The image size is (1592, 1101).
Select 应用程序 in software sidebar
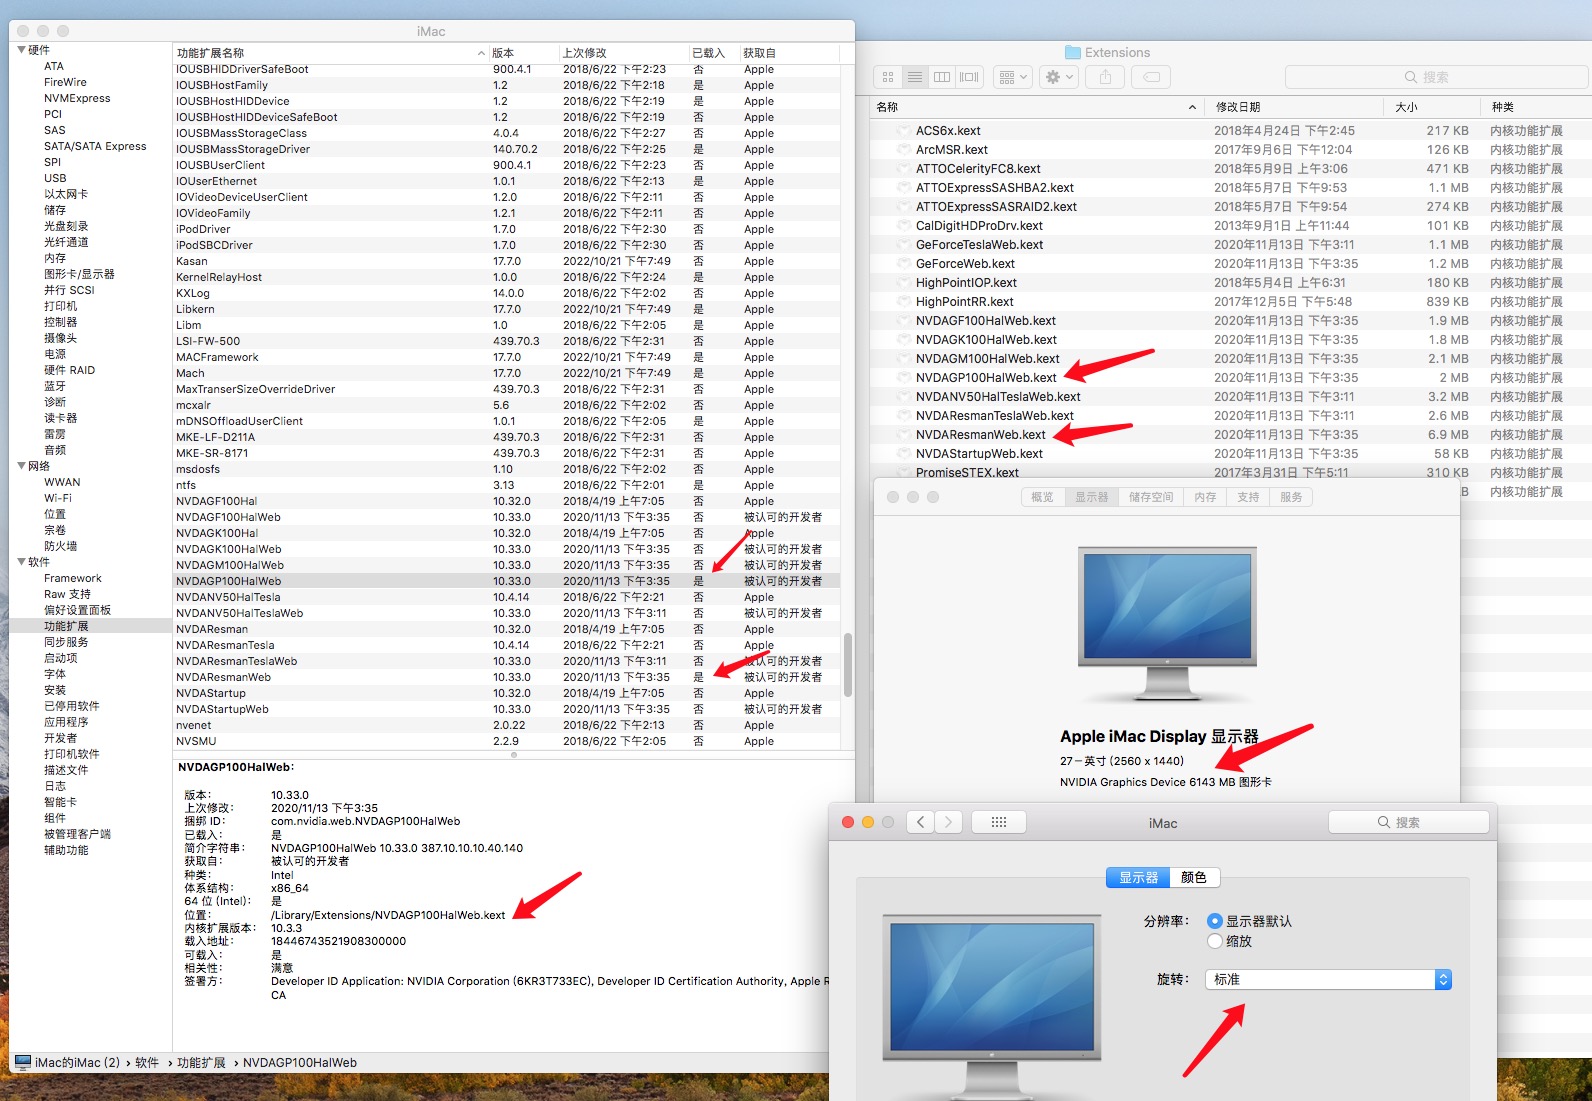point(66,722)
